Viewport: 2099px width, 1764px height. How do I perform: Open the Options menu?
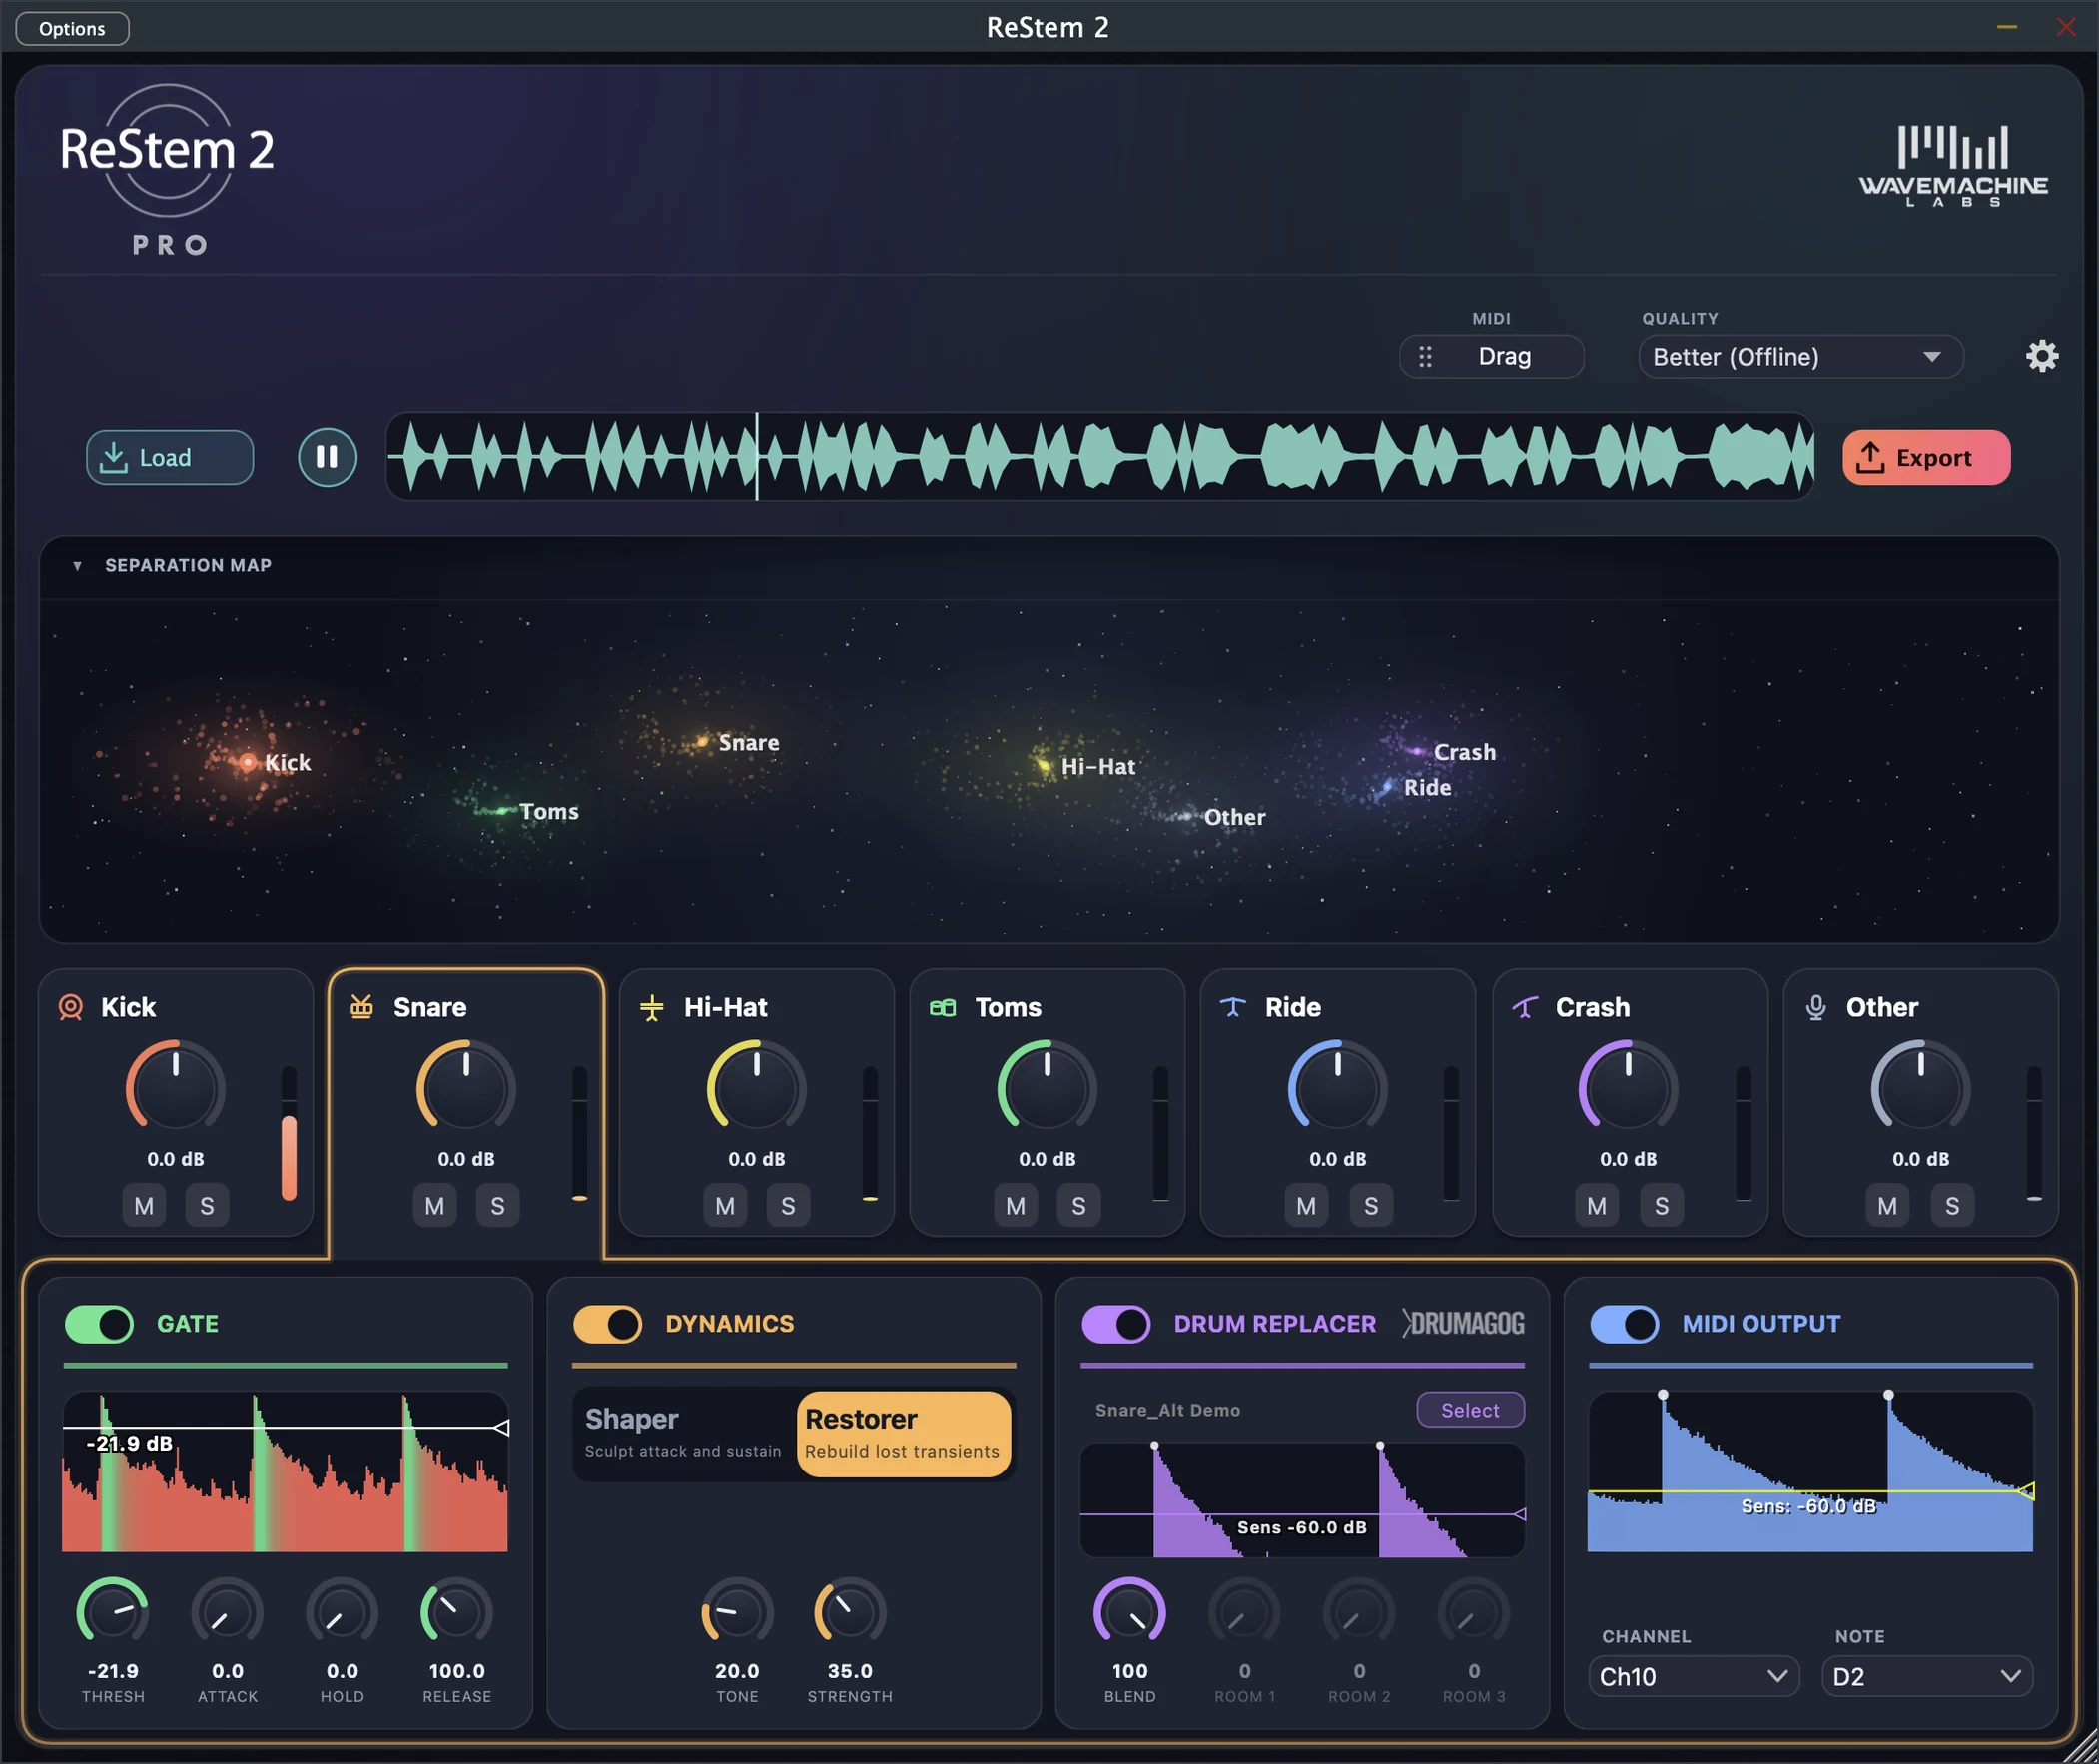pyautogui.click(x=72, y=28)
